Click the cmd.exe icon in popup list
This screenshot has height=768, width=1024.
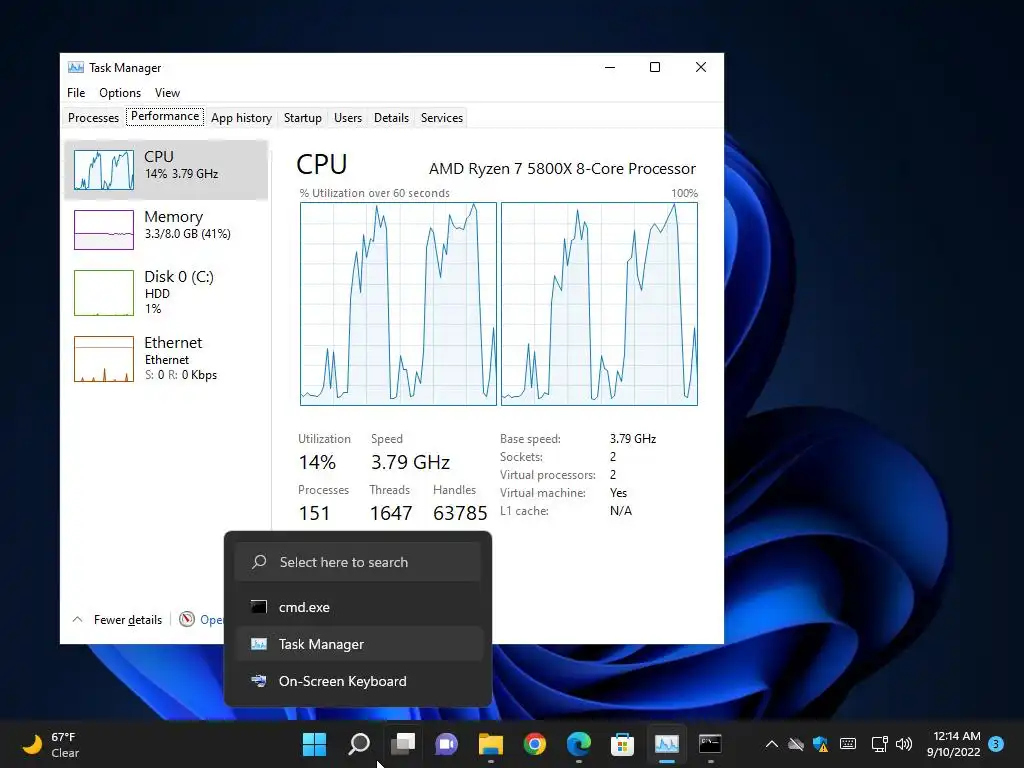pyautogui.click(x=259, y=607)
